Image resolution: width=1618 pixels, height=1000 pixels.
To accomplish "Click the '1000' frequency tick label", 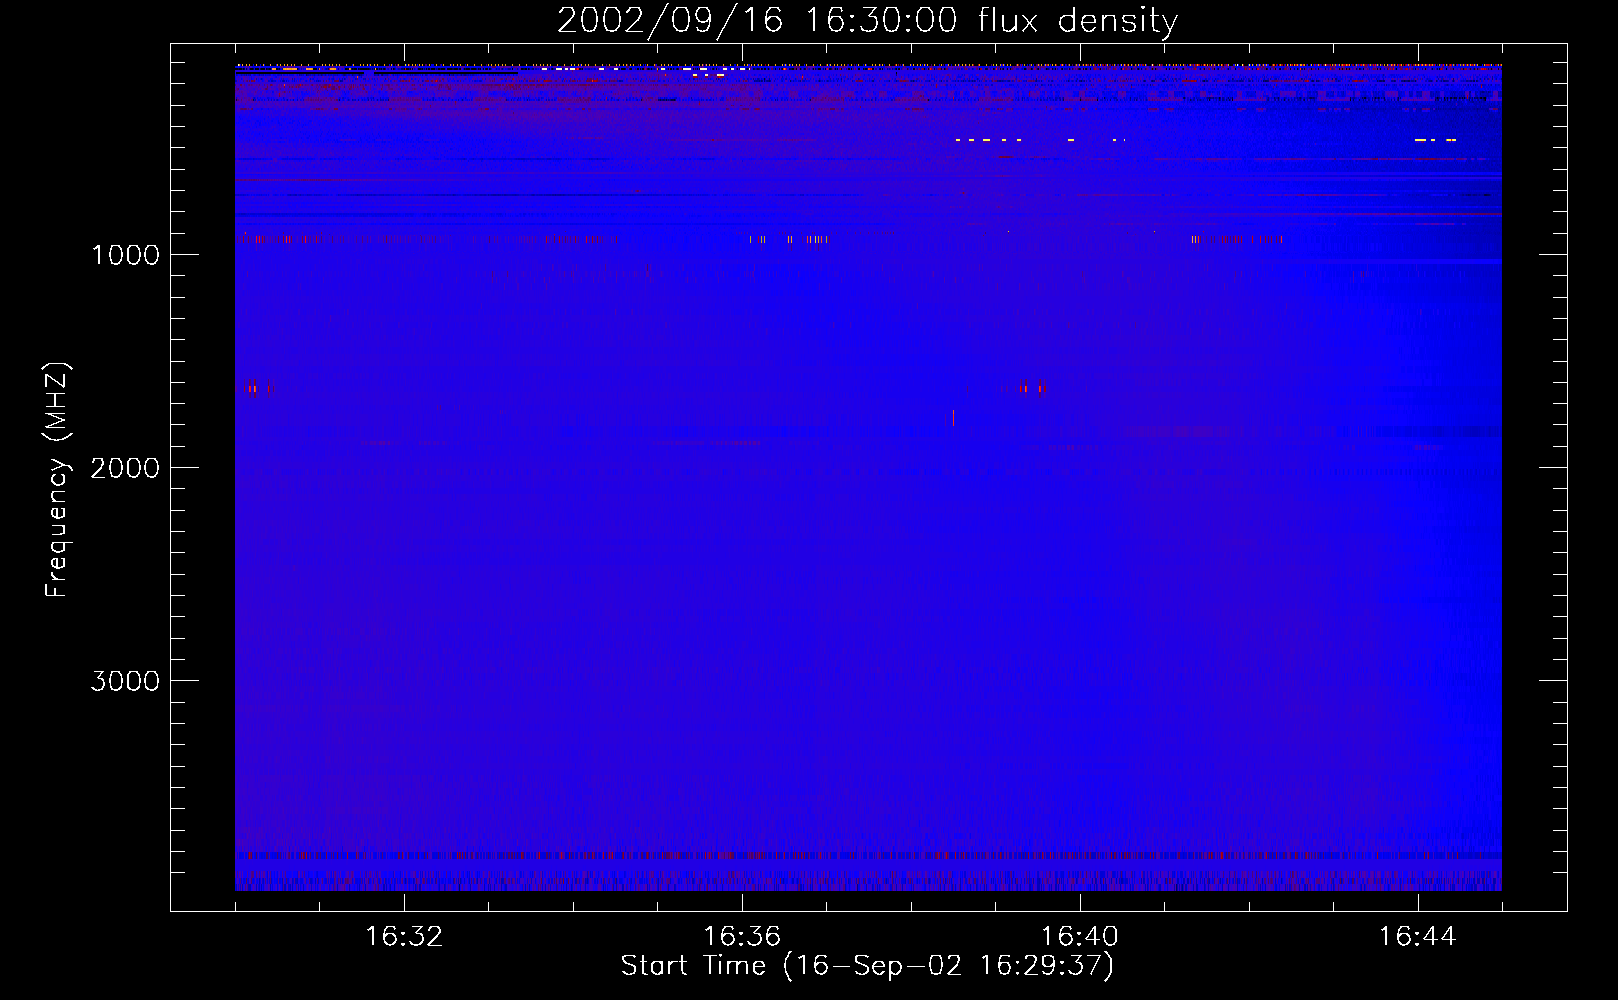I will click(125, 255).
